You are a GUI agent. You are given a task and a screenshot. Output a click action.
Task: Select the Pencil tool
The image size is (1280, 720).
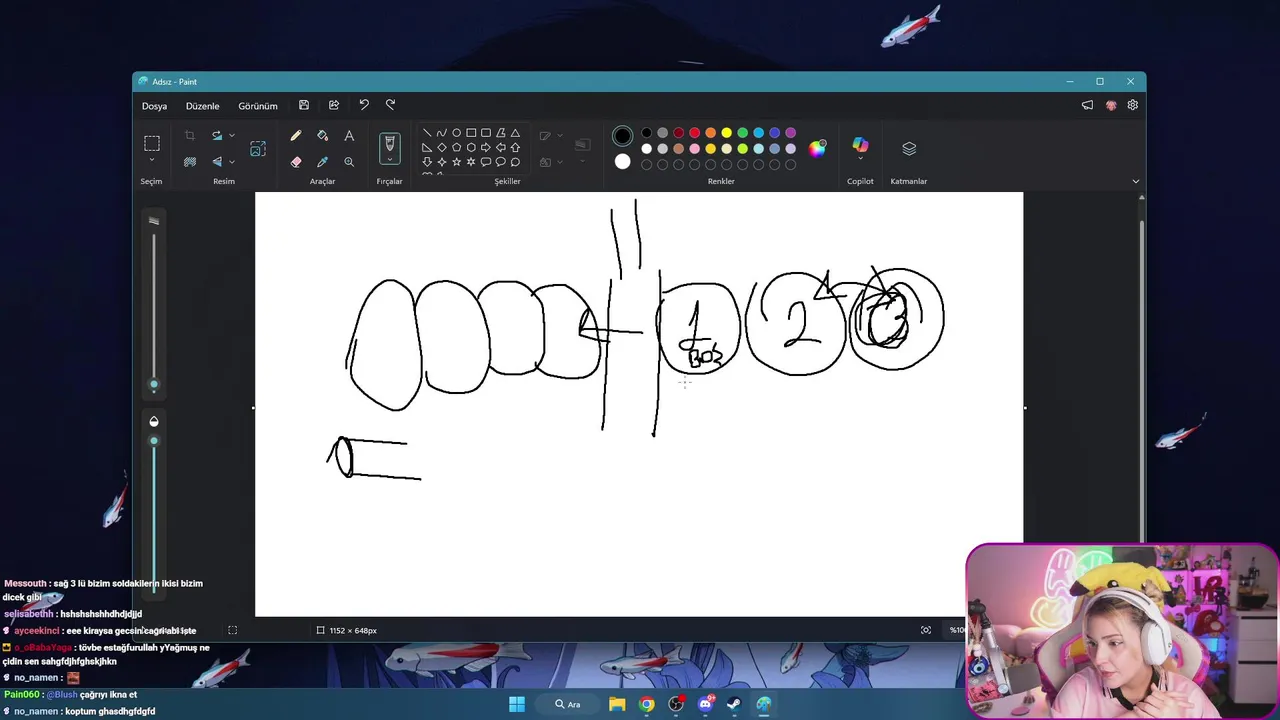click(296, 135)
